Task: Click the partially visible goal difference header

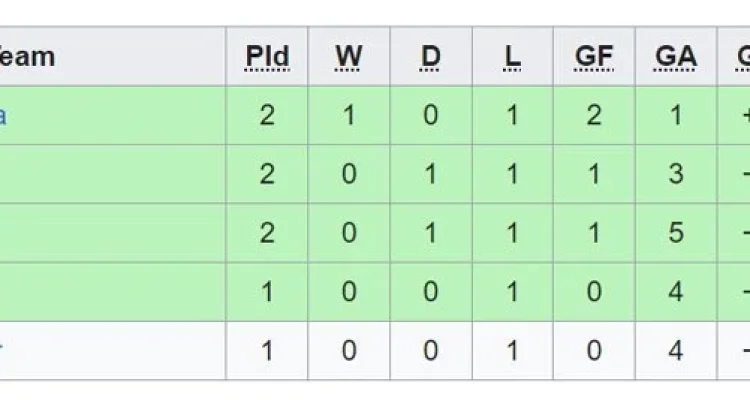Action: pyautogui.click(x=743, y=56)
